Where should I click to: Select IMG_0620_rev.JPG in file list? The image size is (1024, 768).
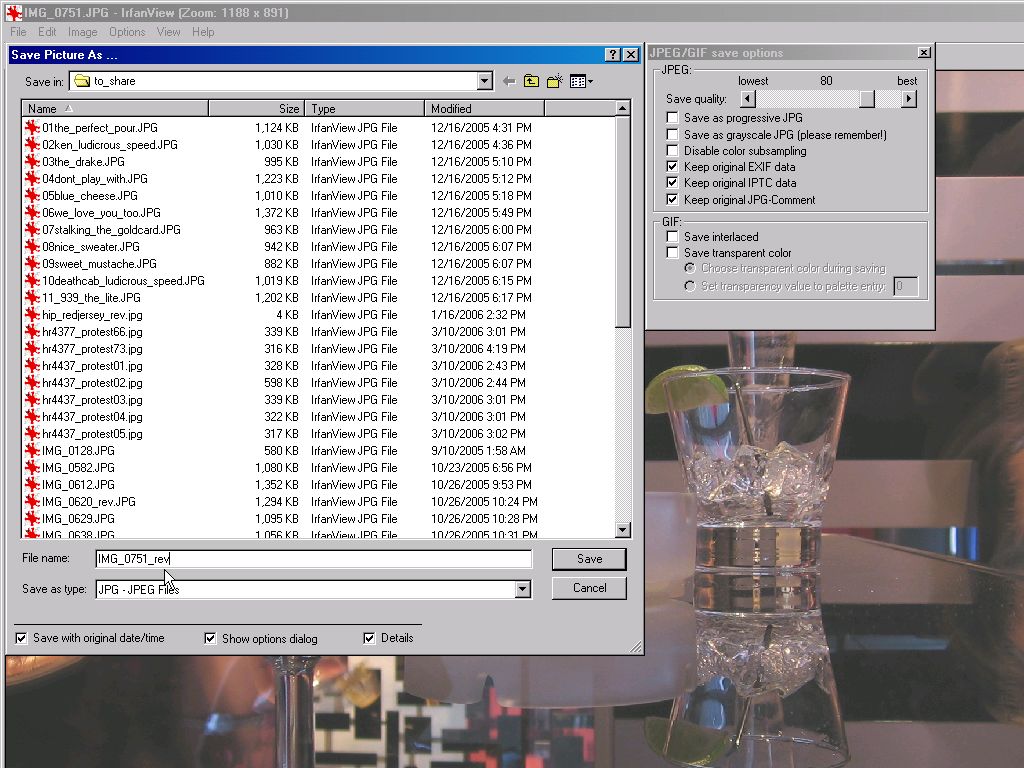pos(89,502)
